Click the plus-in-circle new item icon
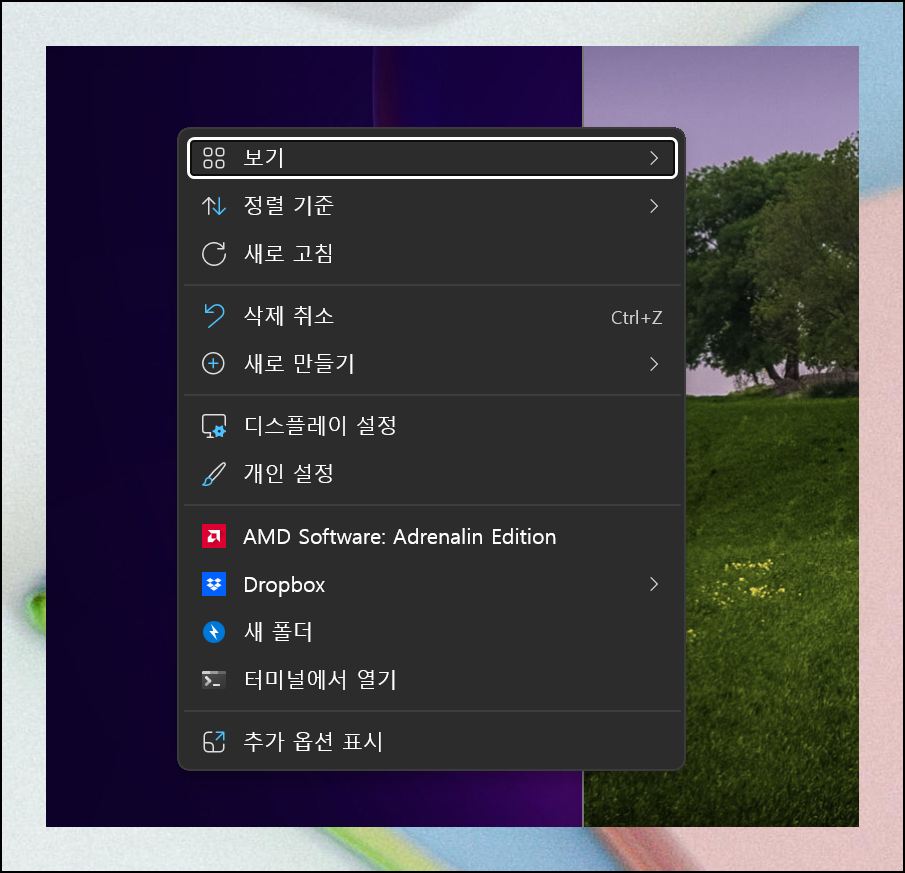This screenshot has height=873, width=905. [214, 364]
